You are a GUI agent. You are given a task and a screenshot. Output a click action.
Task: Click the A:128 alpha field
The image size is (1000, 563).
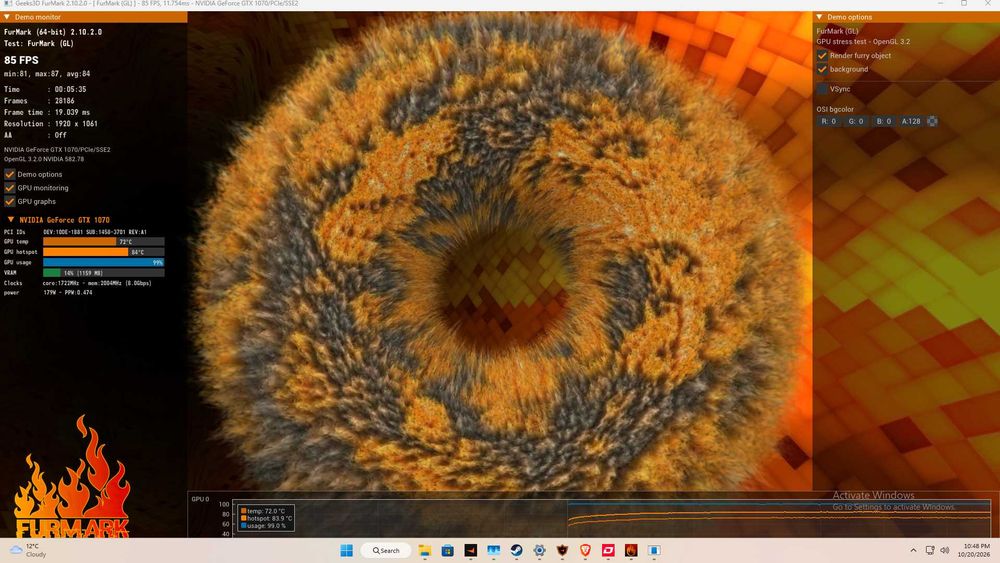[x=911, y=121]
